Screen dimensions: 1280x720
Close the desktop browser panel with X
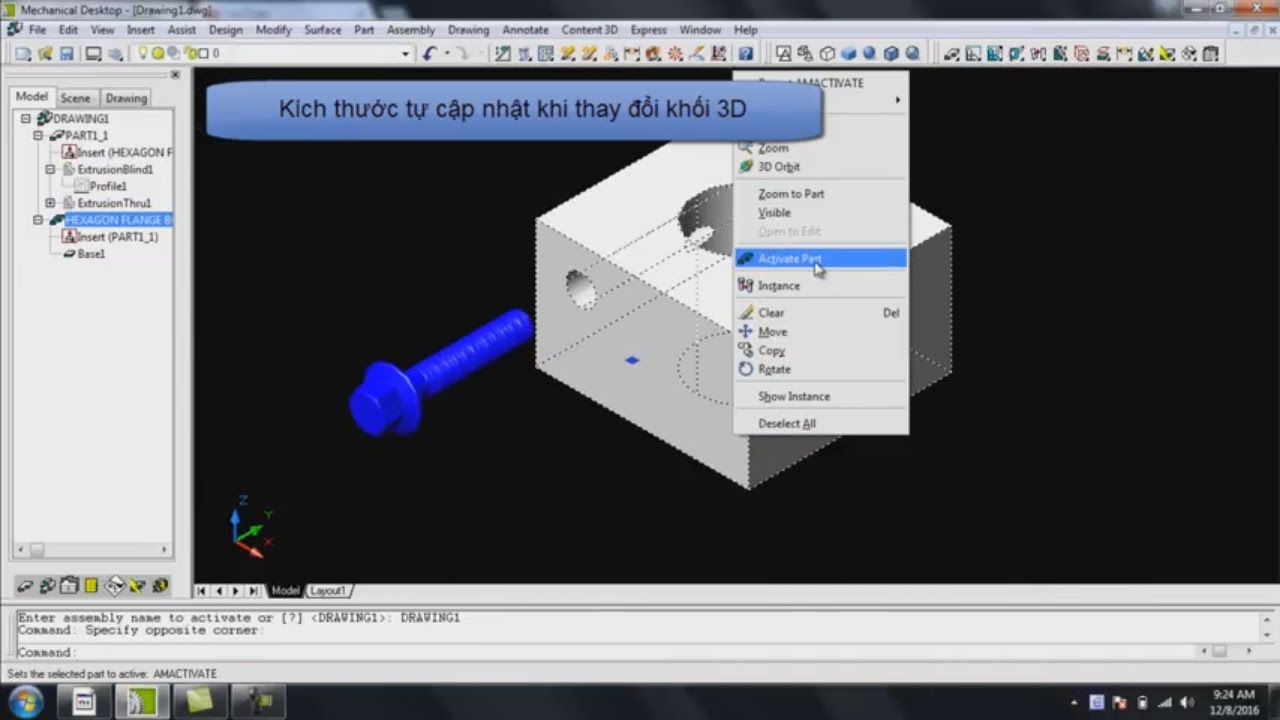175,75
